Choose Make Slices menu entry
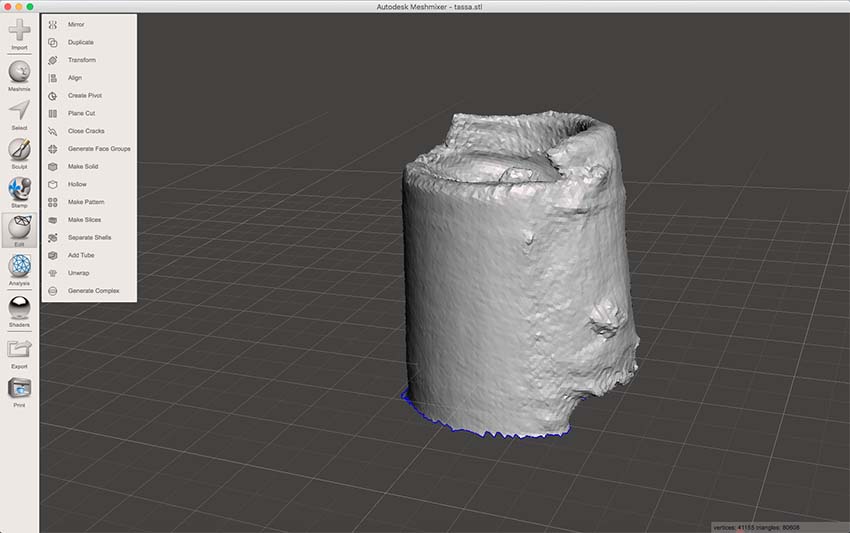Viewport: 850px width, 533px height. 85,220
